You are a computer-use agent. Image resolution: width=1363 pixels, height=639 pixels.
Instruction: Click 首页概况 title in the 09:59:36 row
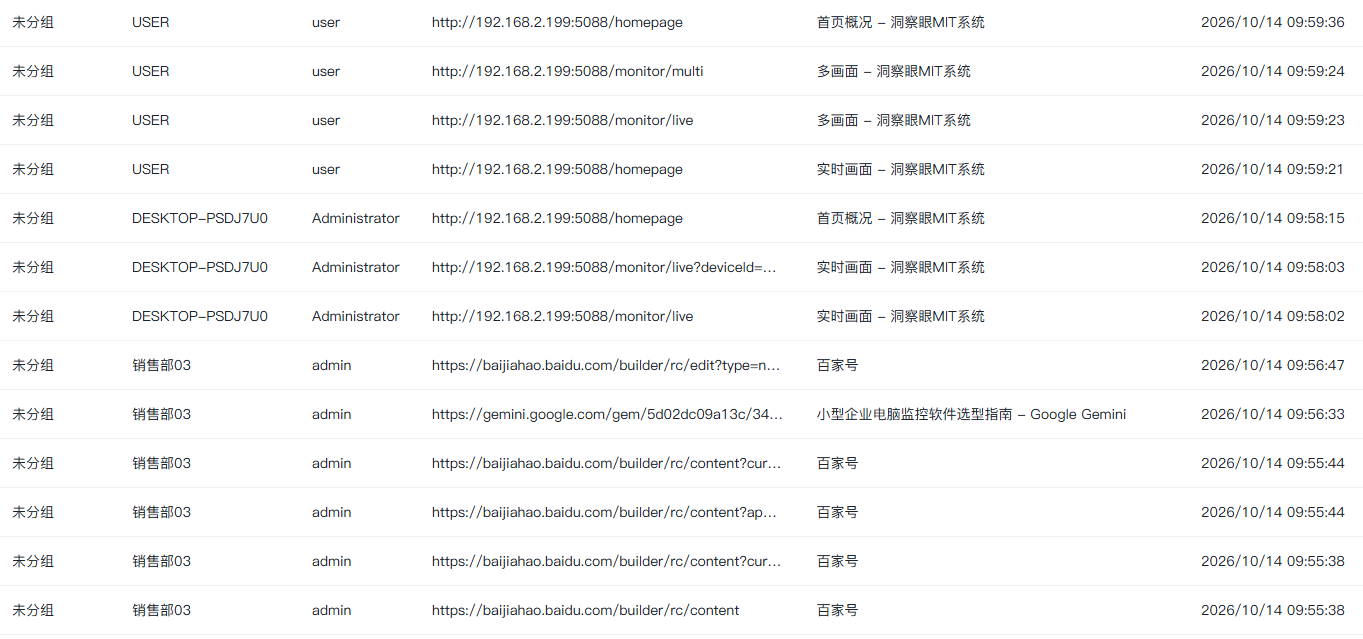pos(900,22)
